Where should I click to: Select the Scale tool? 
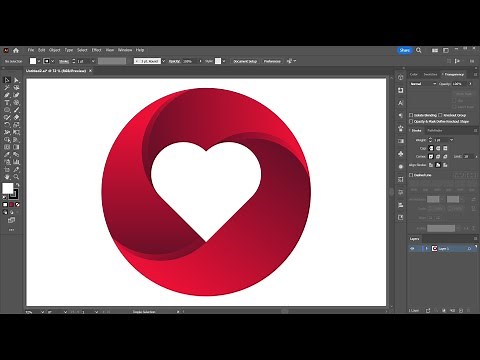(16, 124)
